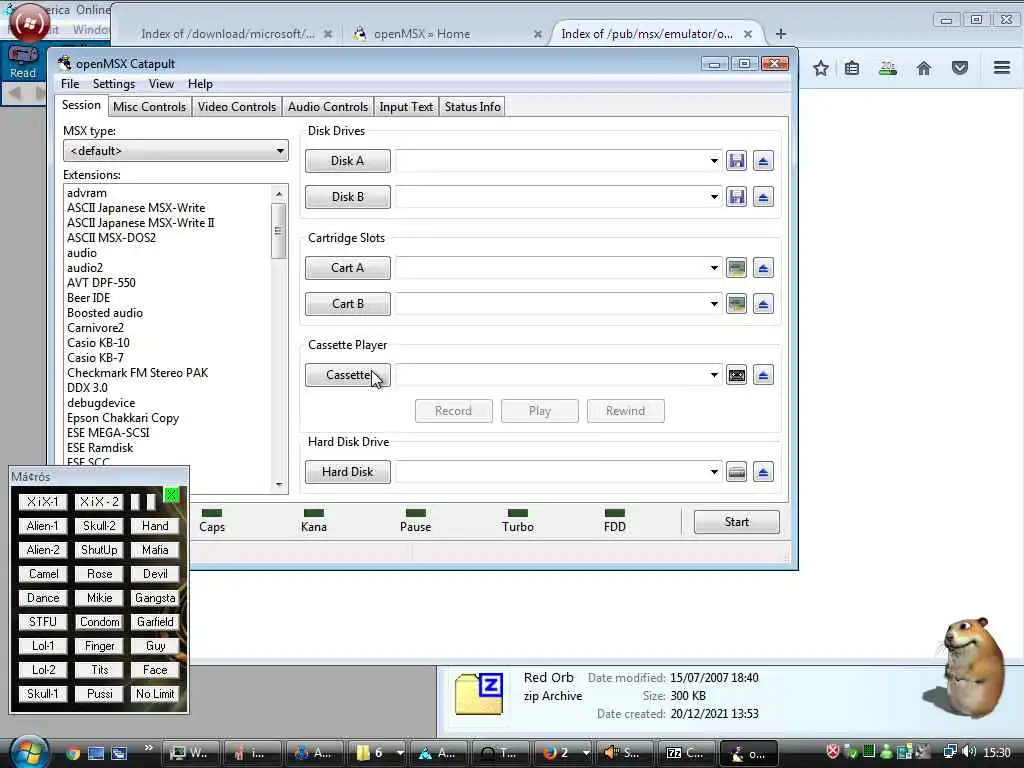
Task: Click the Extensions list scrollbar thumb
Action: [x=279, y=231]
